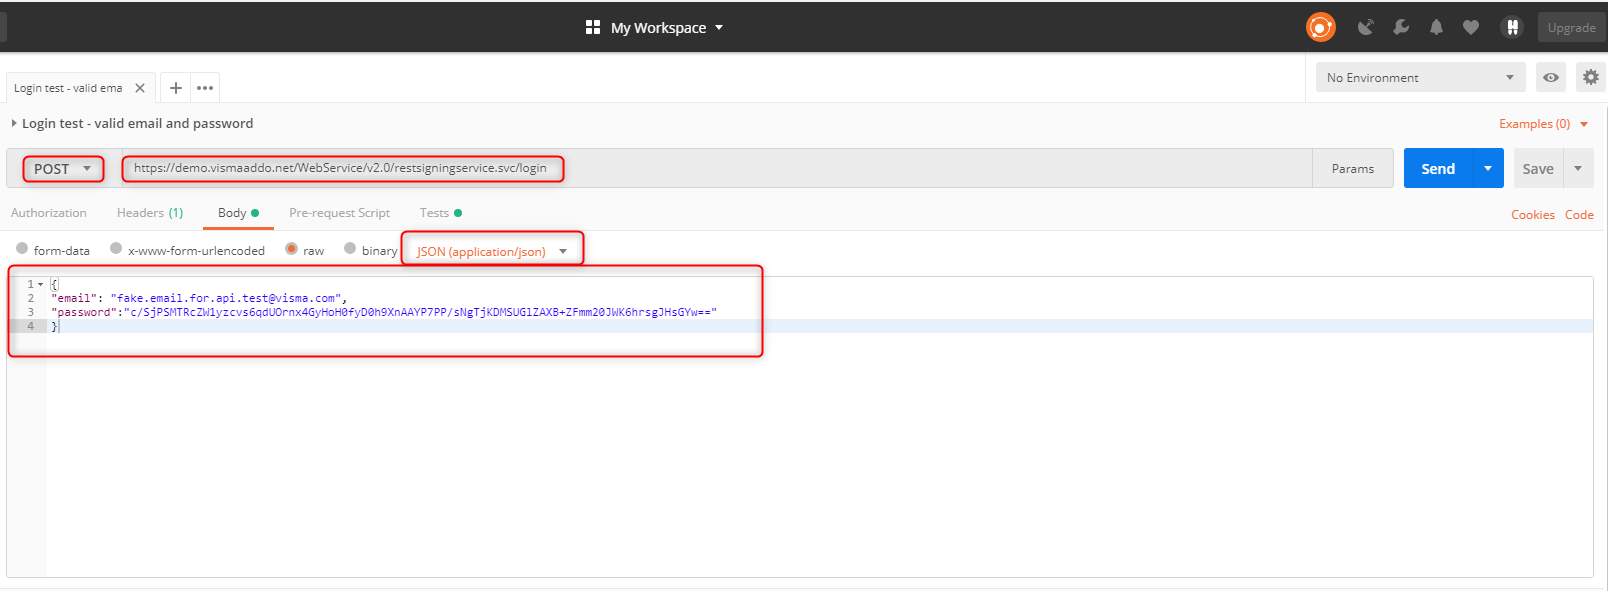This screenshot has width=1608, height=591.
Task: Open the POST method dropdown
Action: pos(63,169)
